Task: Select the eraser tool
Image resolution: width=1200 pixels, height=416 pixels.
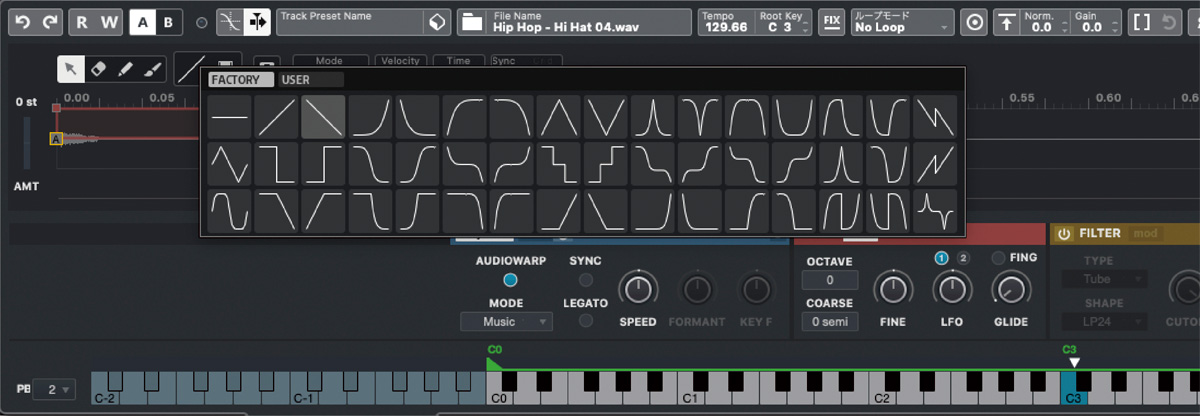Action: (x=98, y=69)
